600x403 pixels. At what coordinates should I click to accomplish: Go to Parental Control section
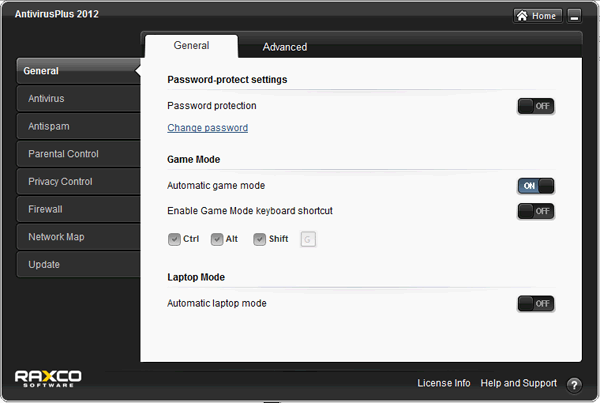point(76,154)
